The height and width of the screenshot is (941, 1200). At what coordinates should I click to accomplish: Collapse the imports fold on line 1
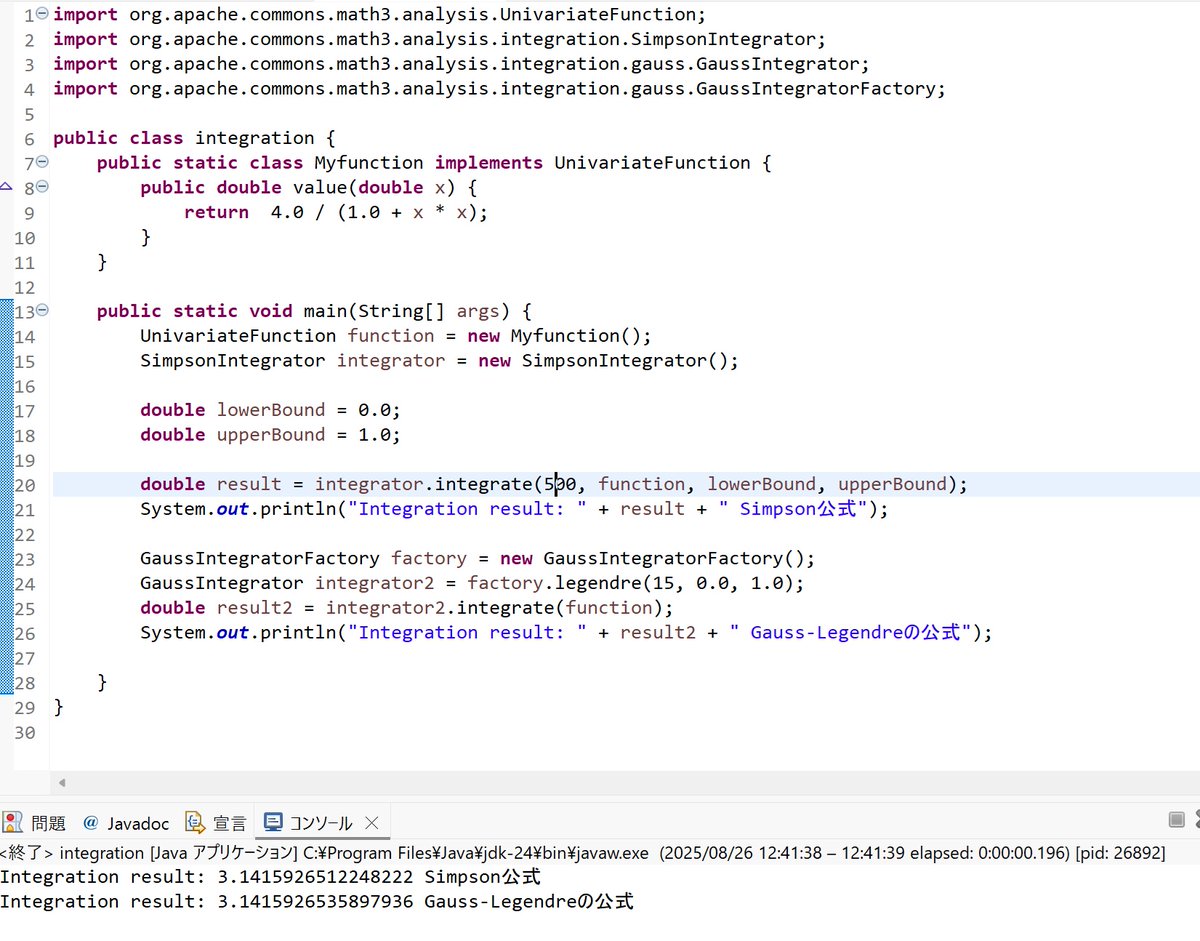42,15
